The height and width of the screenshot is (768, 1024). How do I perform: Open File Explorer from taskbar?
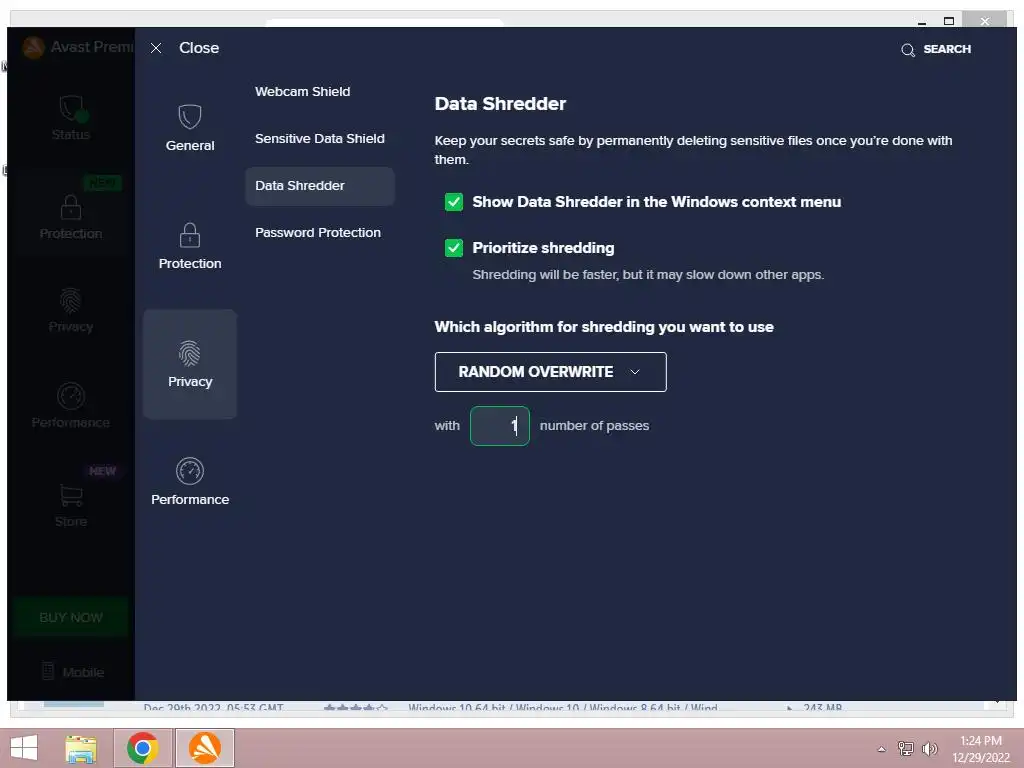tap(81, 748)
